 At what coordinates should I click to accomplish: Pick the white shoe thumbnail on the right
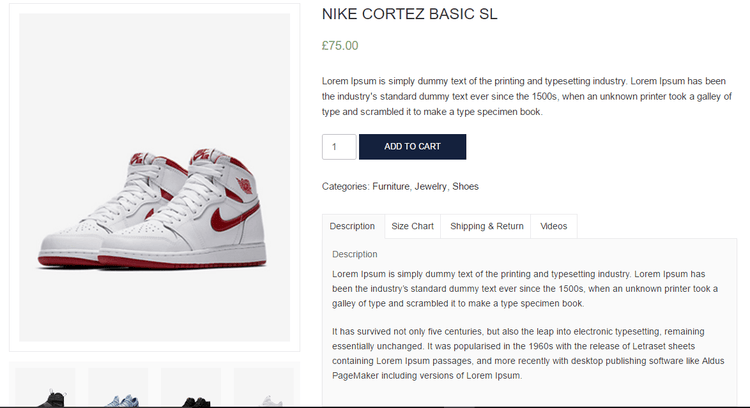click(x=263, y=390)
